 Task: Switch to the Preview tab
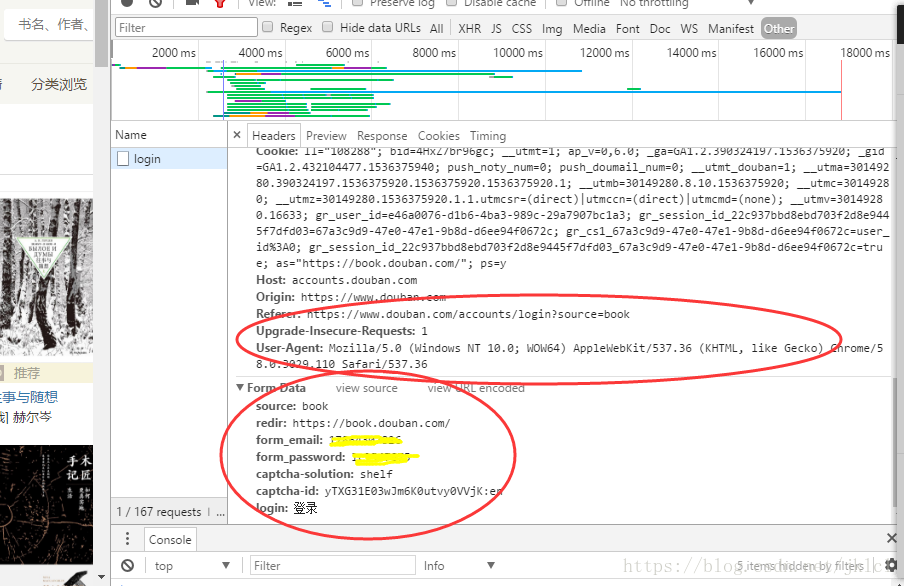pos(326,136)
